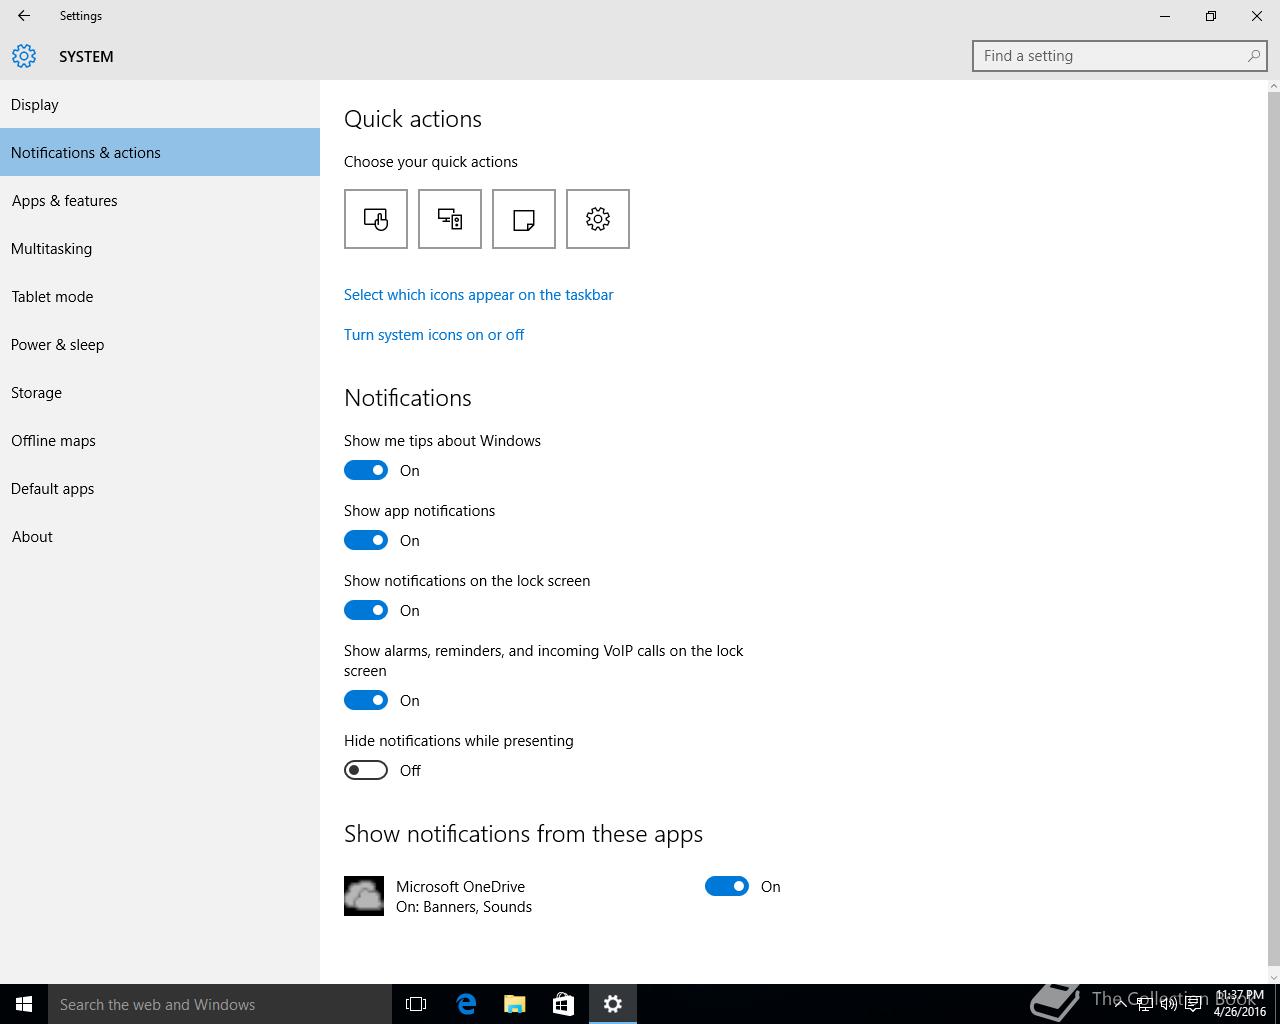Click Turn system icons on or off

point(434,335)
